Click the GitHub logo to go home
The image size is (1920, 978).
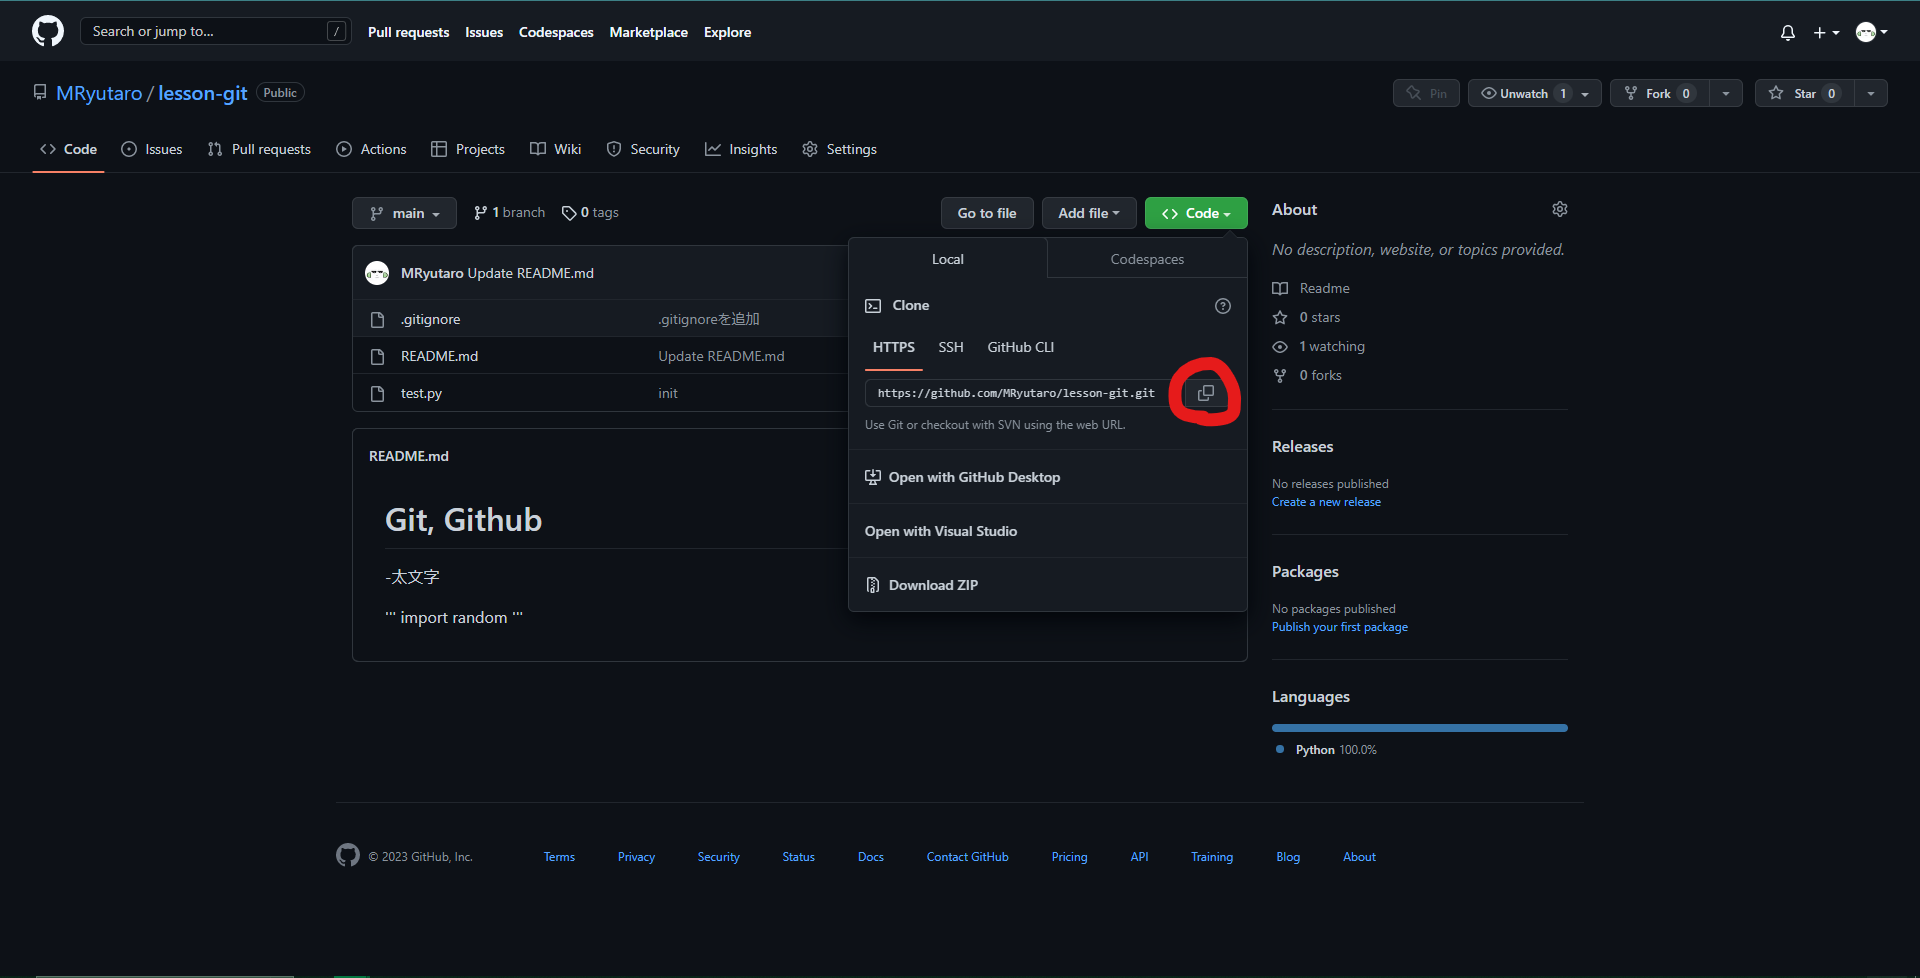point(46,31)
